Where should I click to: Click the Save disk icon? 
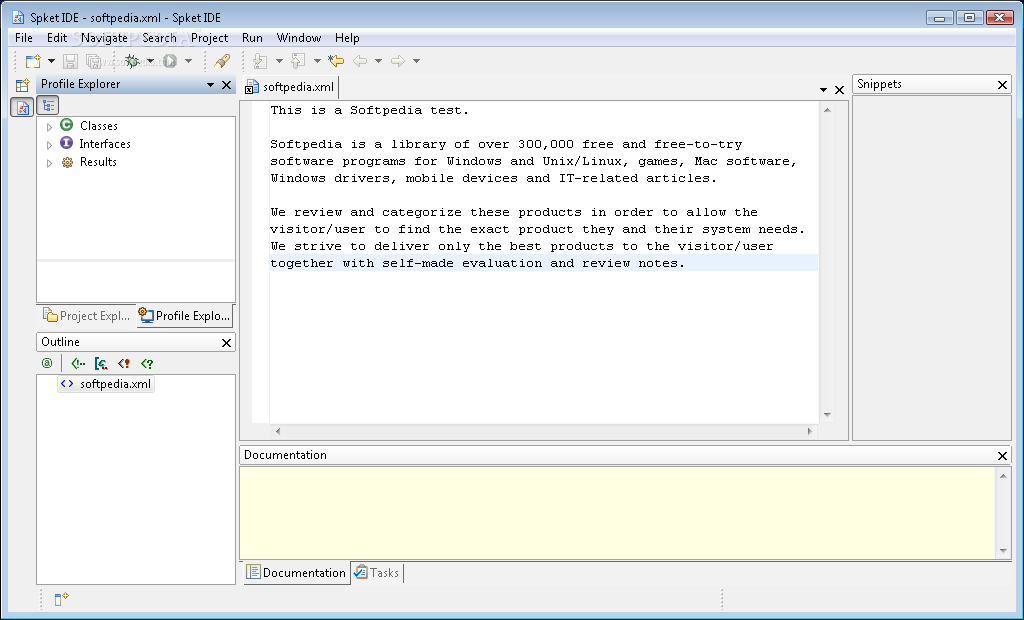pos(70,61)
